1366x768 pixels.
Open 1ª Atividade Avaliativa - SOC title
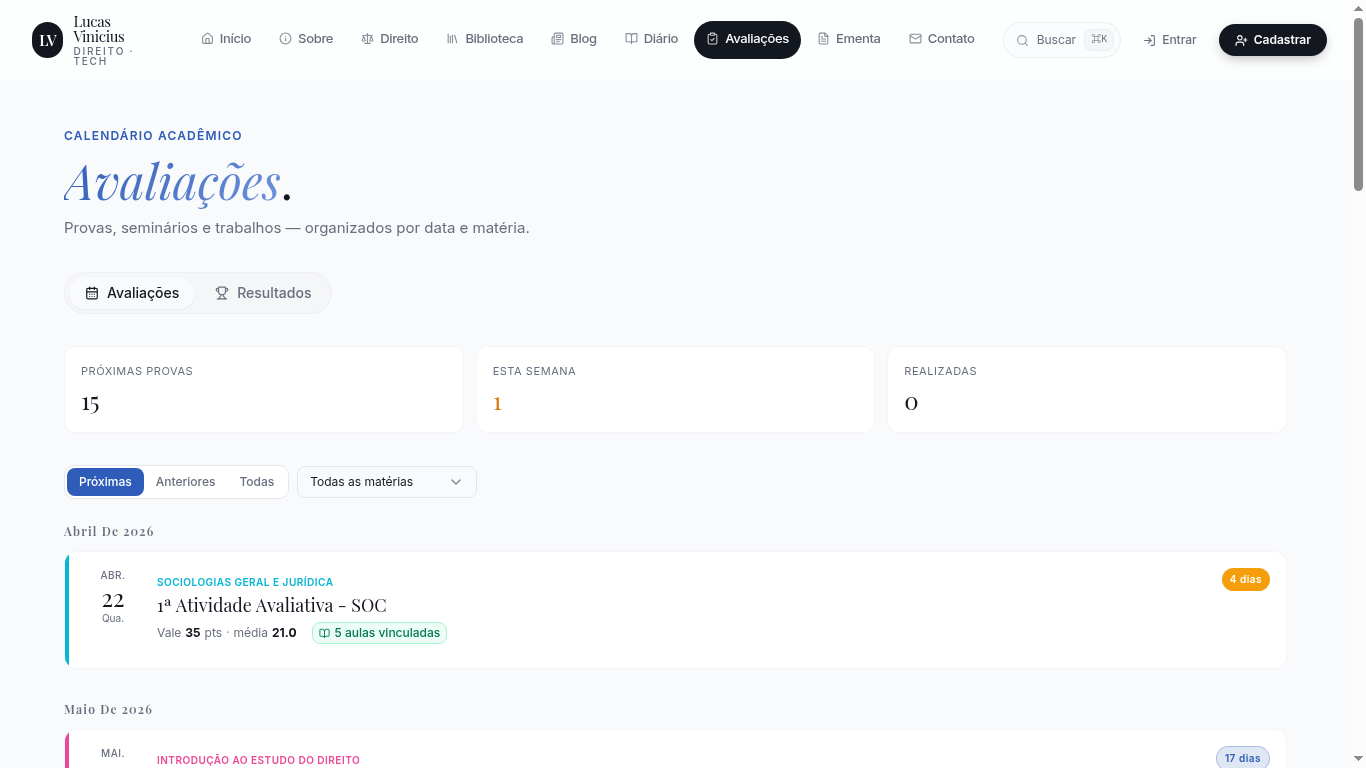[x=272, y=605]
